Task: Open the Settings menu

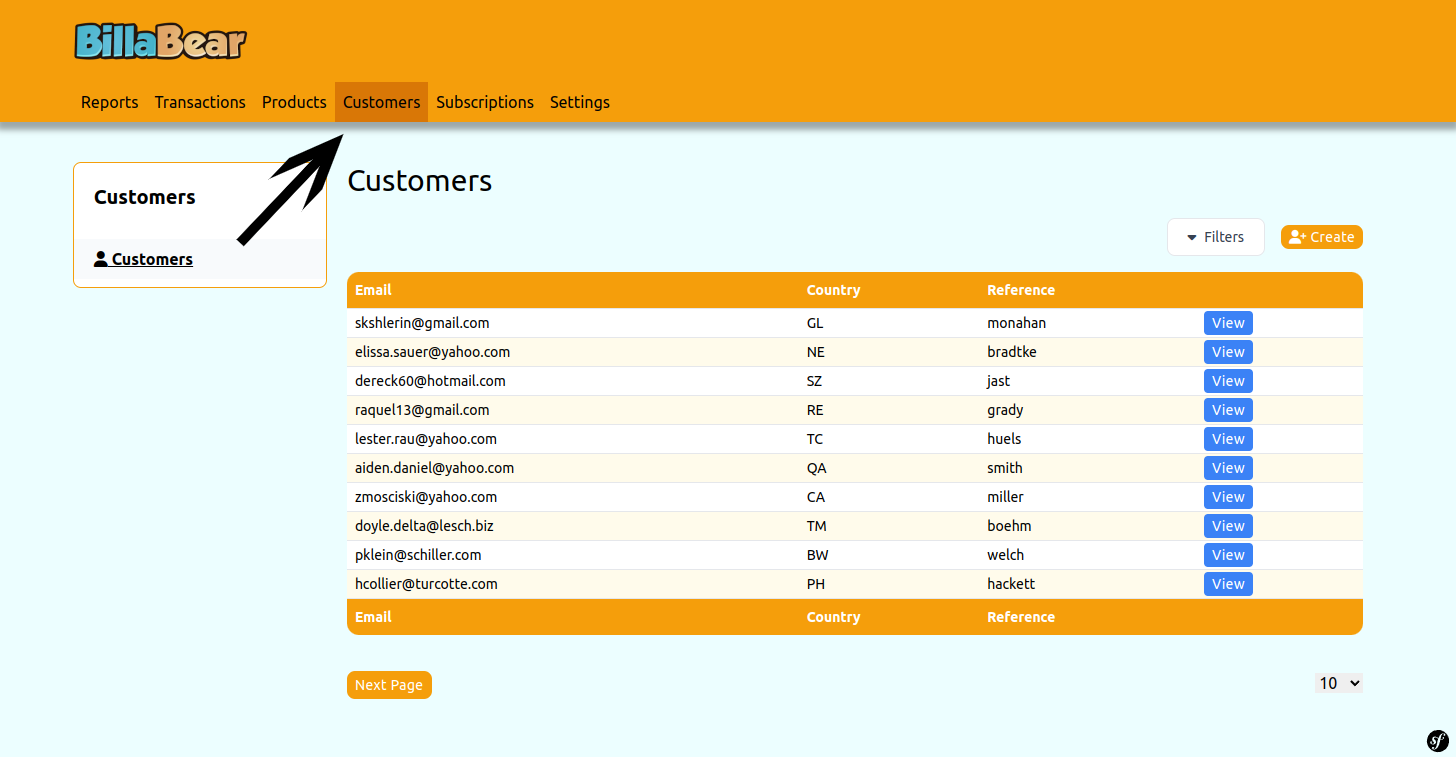Action: point(580,102)
